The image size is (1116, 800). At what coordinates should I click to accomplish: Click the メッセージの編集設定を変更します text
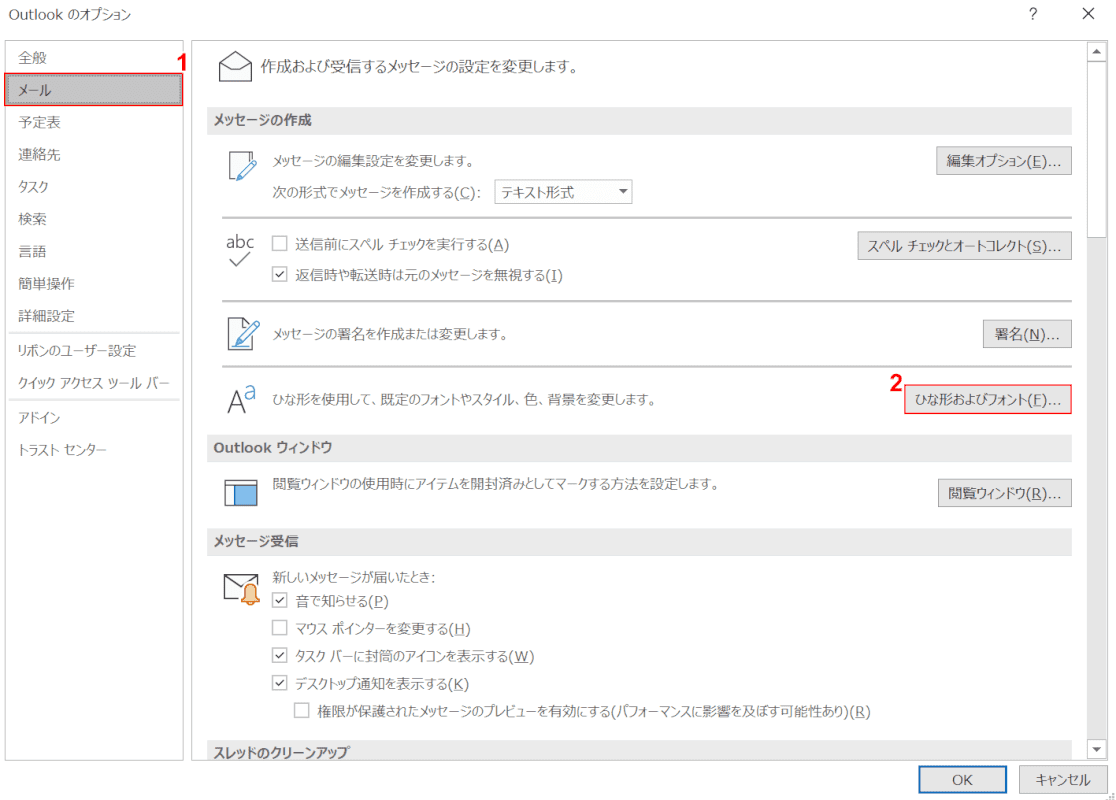(x=373, y=161)
